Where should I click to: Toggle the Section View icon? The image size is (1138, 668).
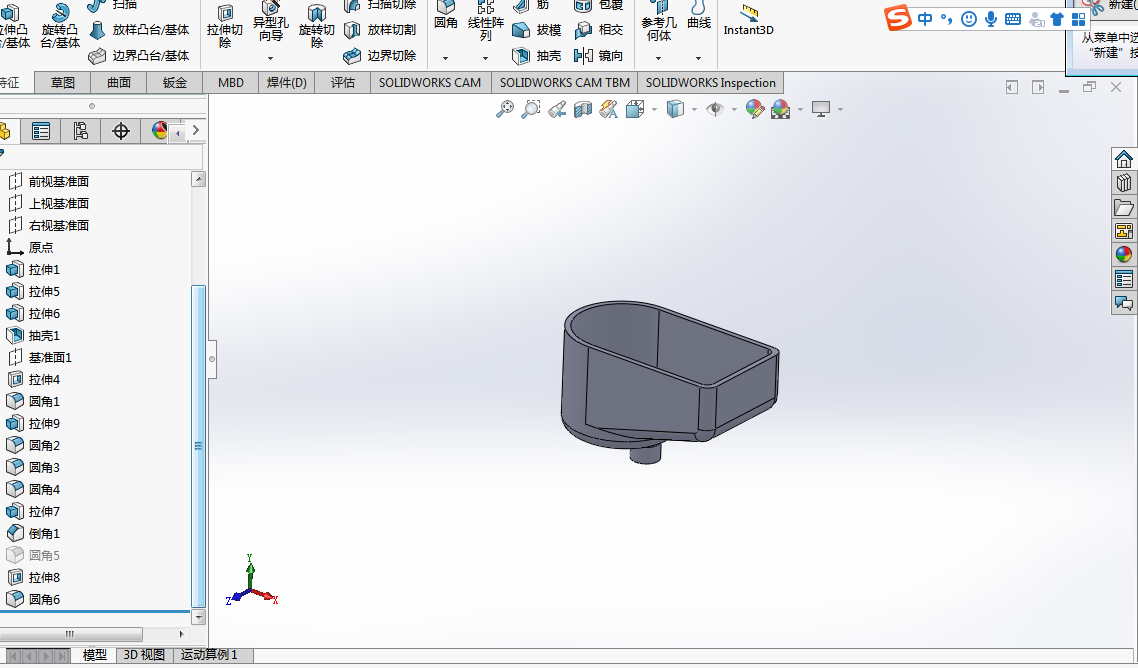(583, 109)
